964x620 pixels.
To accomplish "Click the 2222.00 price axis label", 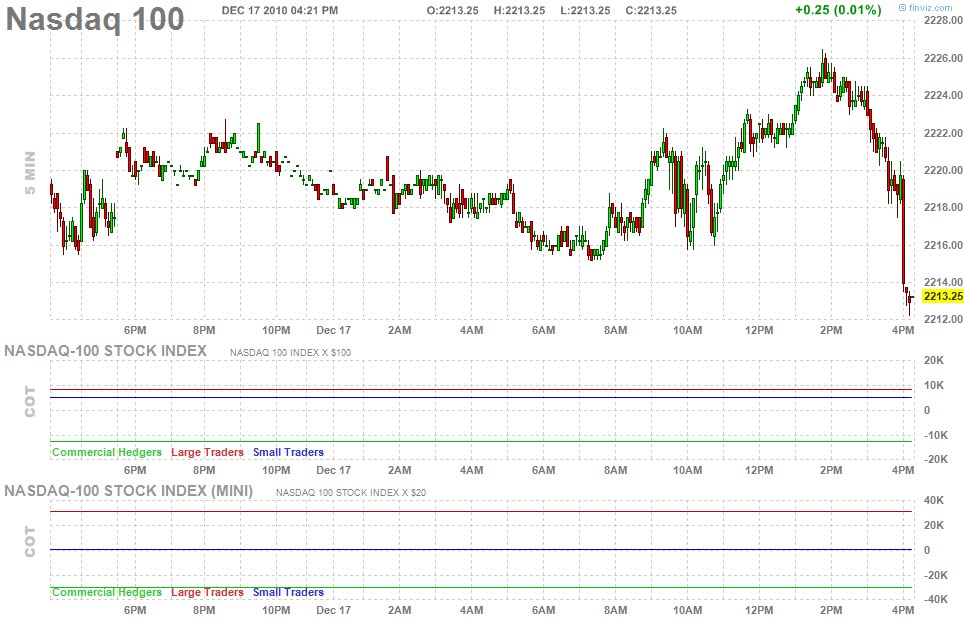I will 943,133.
